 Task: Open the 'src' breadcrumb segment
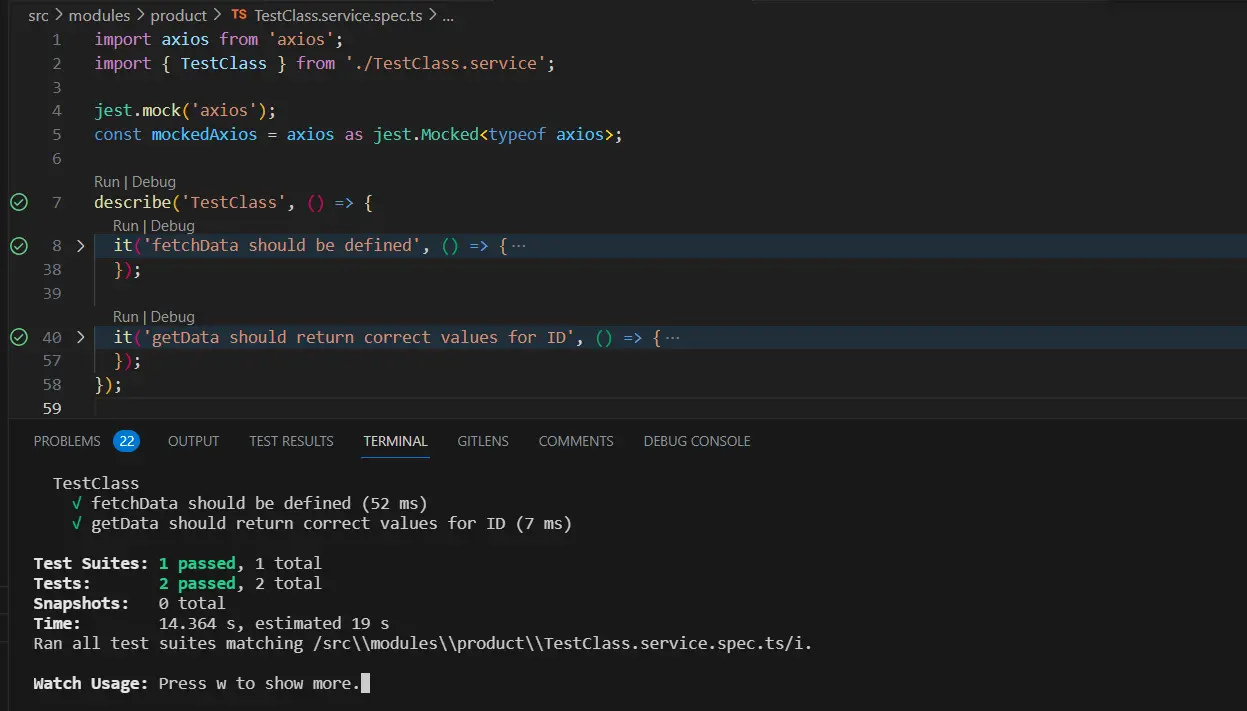point(39,16)
